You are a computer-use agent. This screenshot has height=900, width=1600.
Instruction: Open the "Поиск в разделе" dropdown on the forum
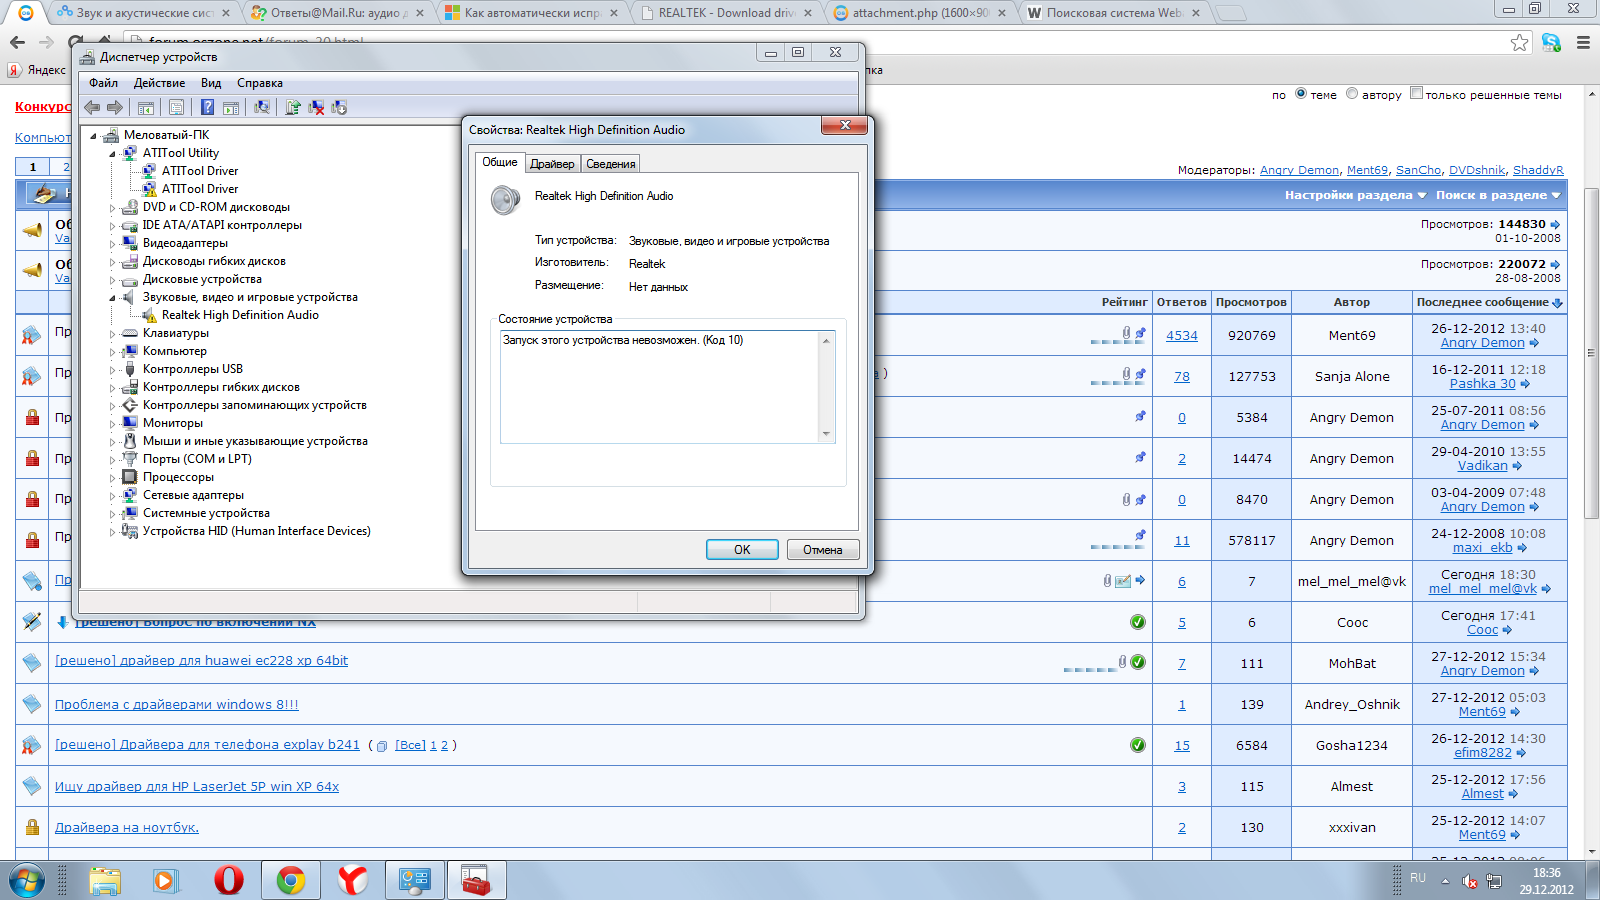click(1498, 195)
